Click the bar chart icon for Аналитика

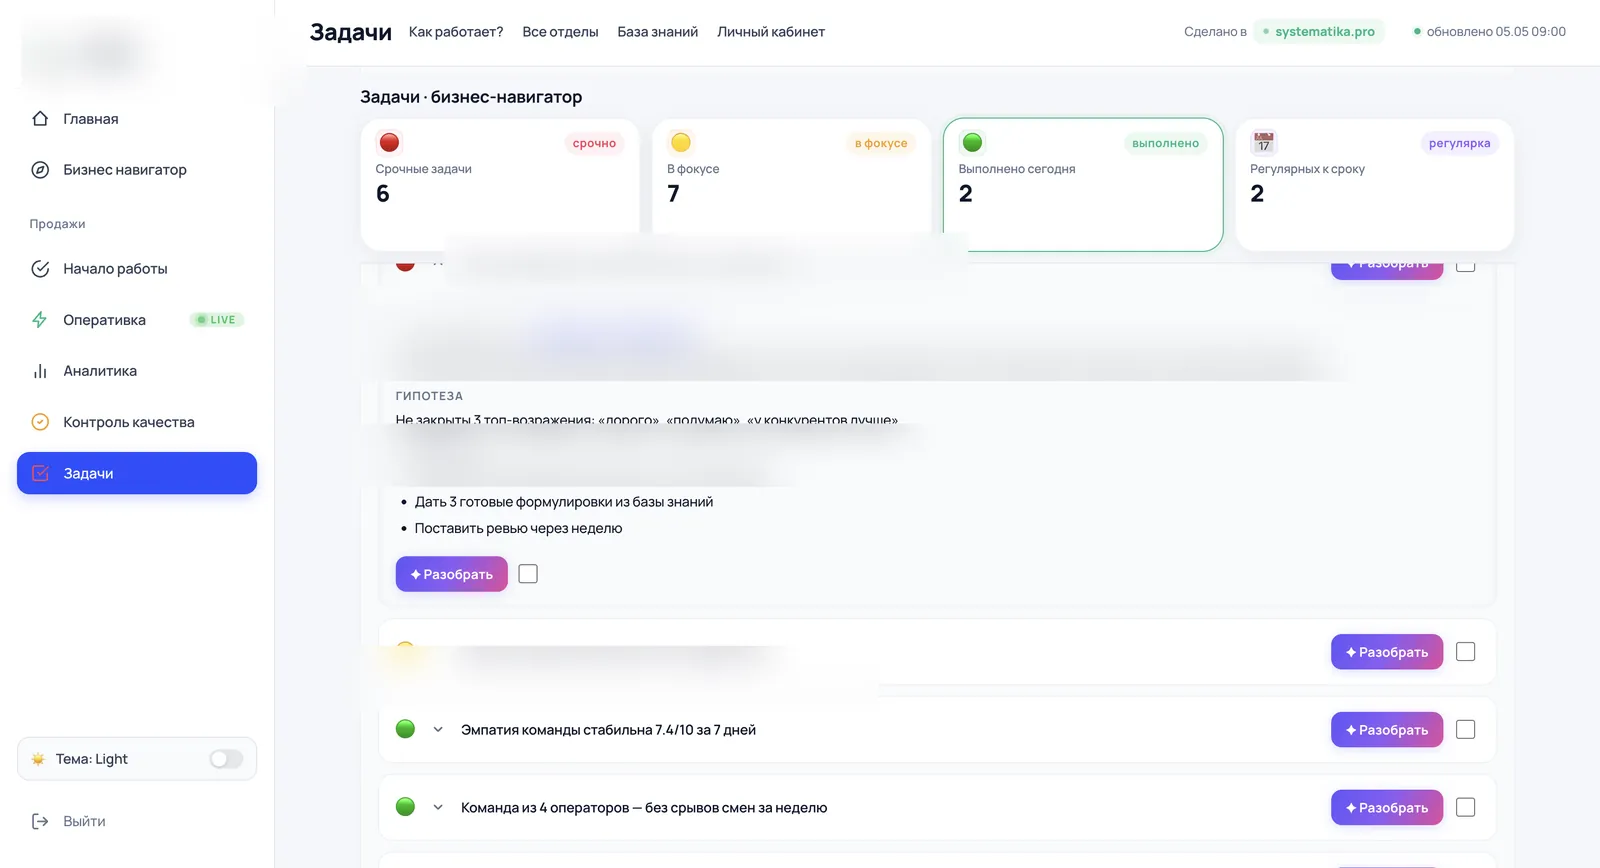point(40,371)
